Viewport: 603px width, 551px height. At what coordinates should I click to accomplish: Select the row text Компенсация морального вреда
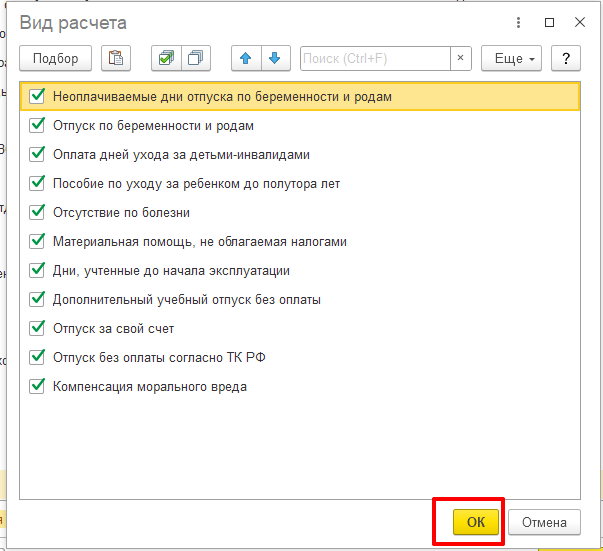coord(150,386)
